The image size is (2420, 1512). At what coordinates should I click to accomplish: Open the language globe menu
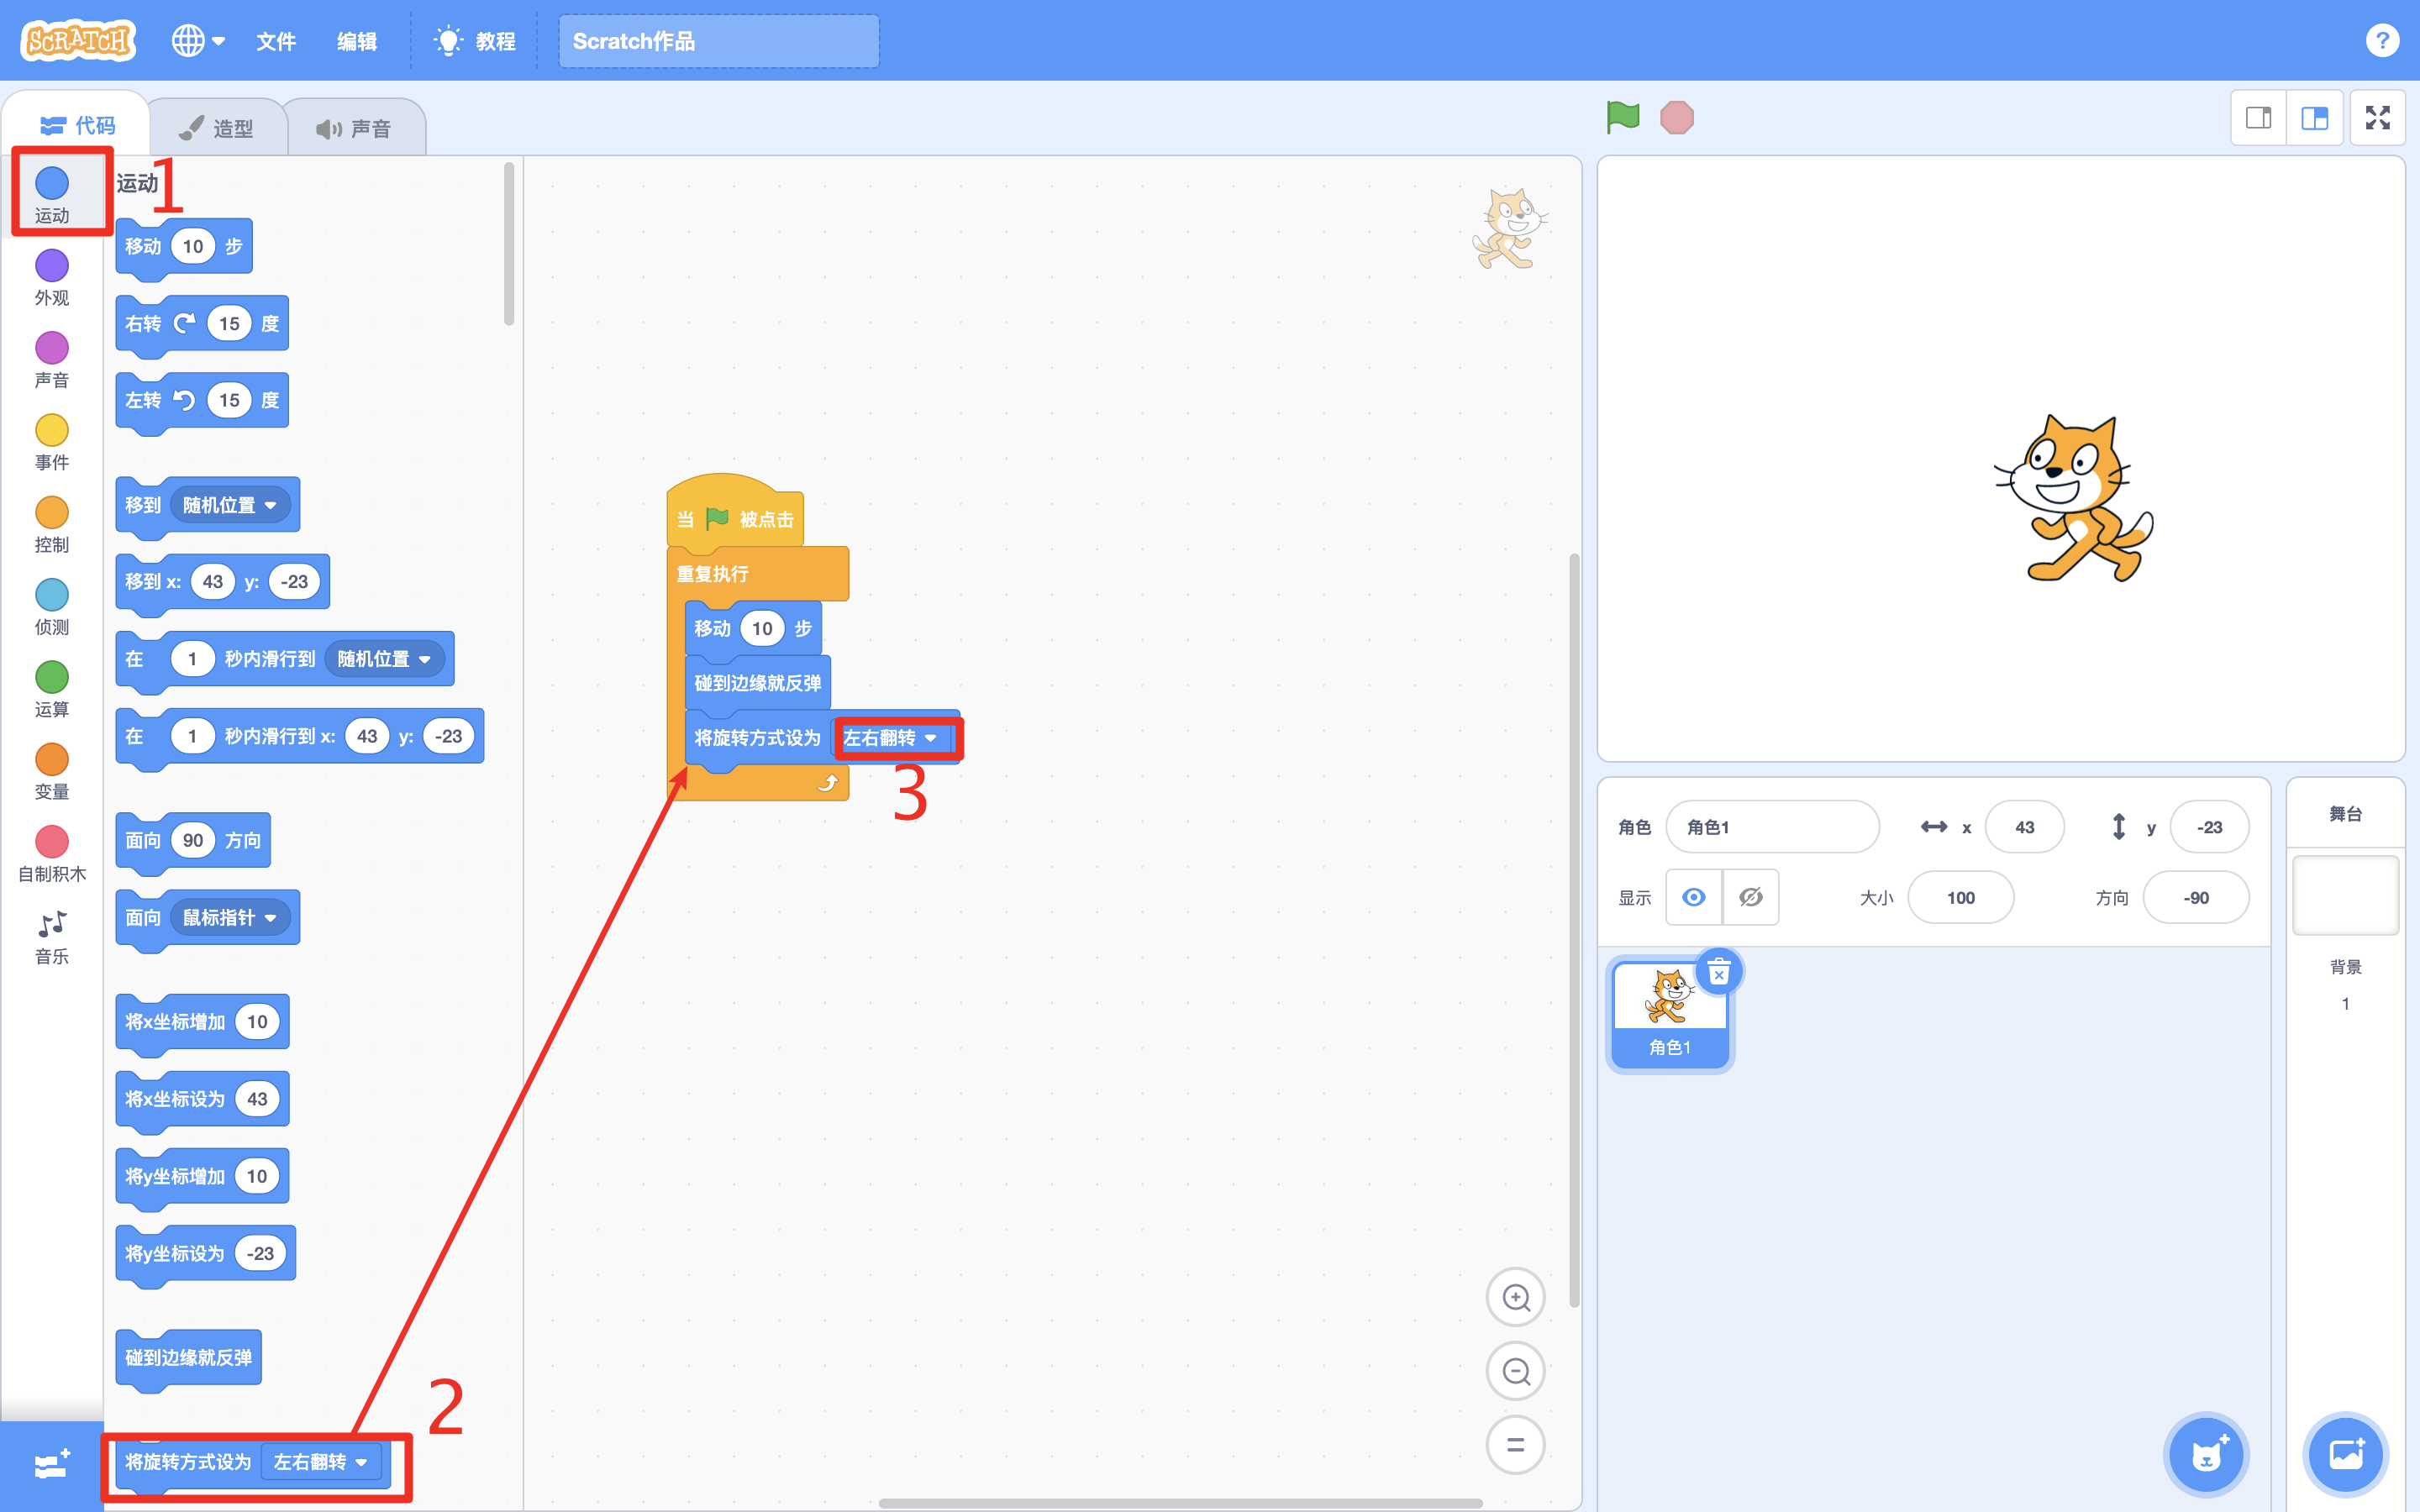click(198, 41)
